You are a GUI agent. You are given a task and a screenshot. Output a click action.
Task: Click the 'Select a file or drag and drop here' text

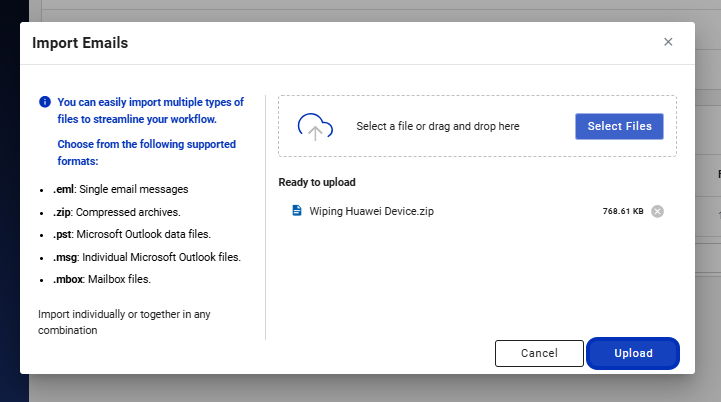[x=438, y=126]
